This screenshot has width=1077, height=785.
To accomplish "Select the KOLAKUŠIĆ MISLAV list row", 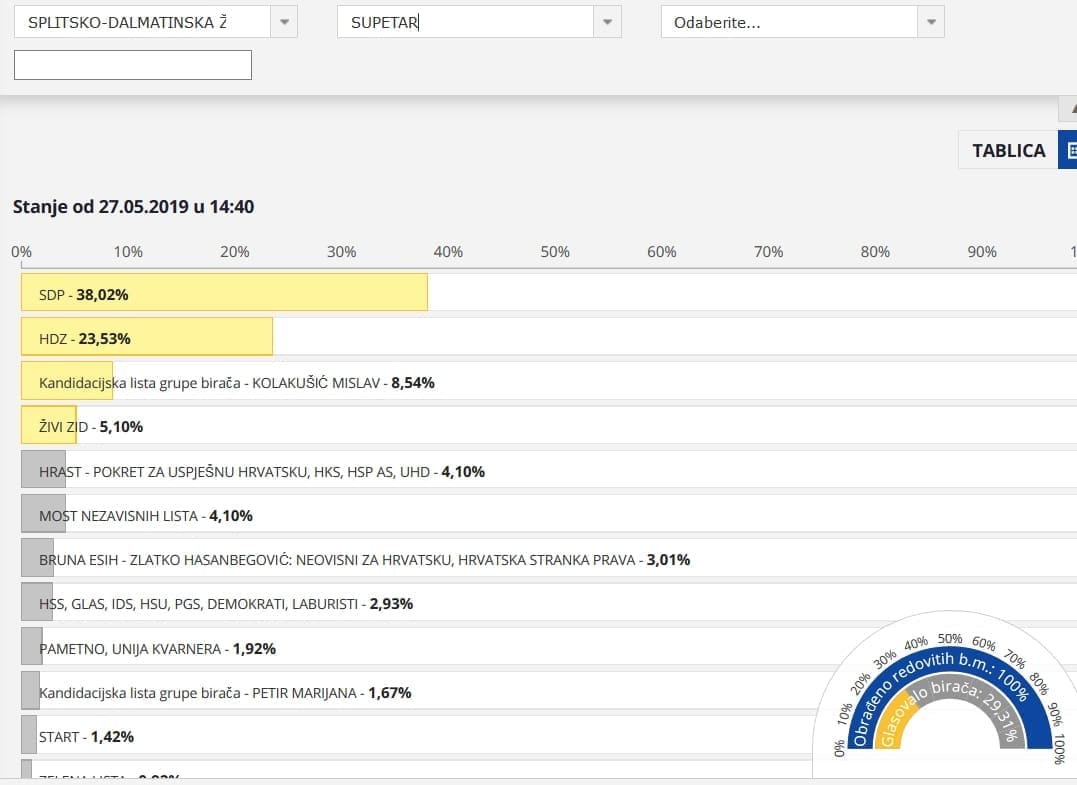I will [236, 383].
